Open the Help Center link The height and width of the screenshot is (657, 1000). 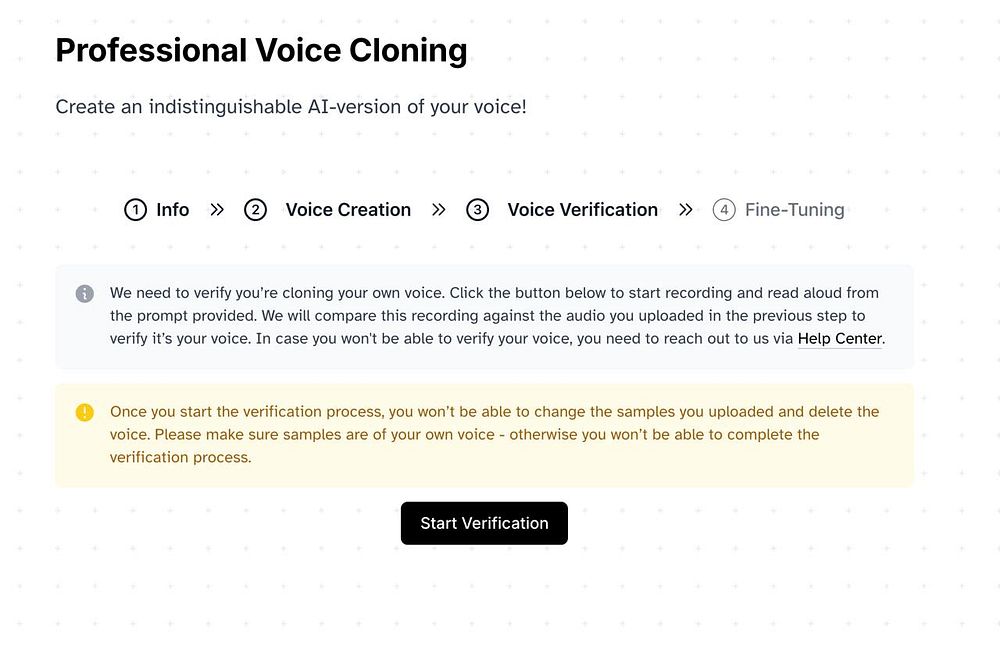click(840, 339)
